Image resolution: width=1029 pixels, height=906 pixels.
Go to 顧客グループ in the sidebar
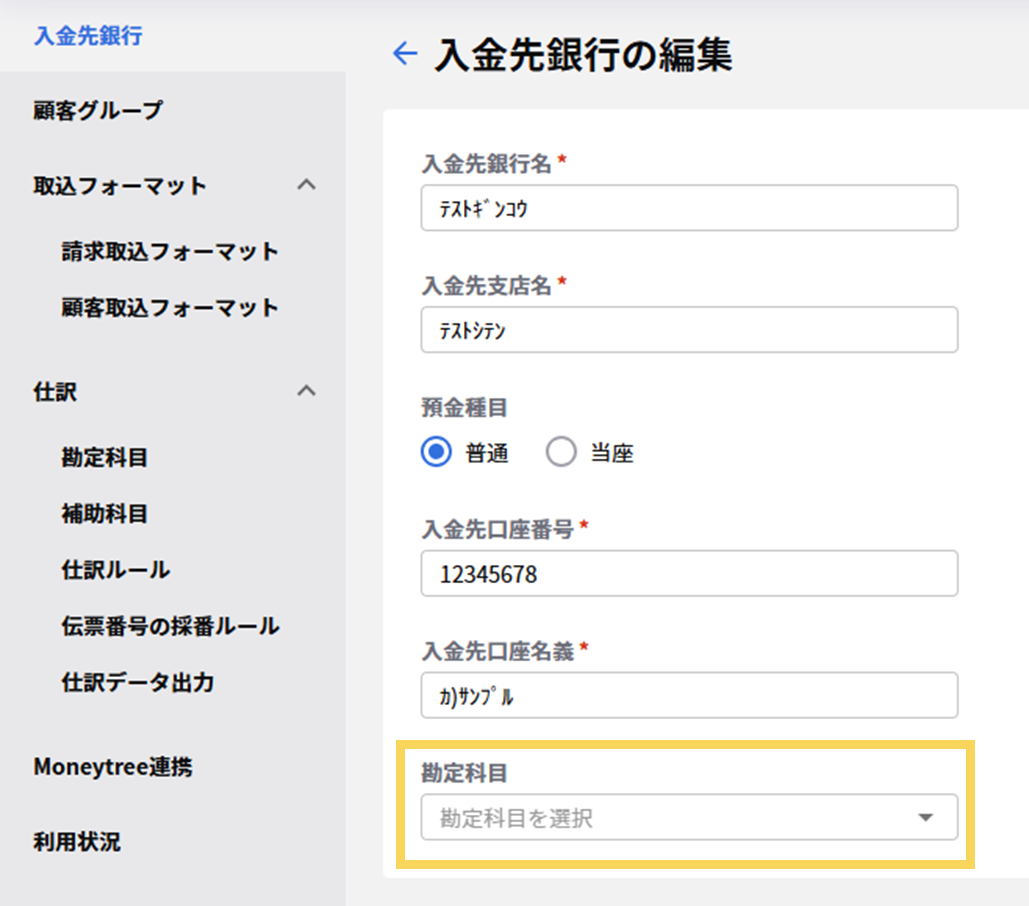97,110
